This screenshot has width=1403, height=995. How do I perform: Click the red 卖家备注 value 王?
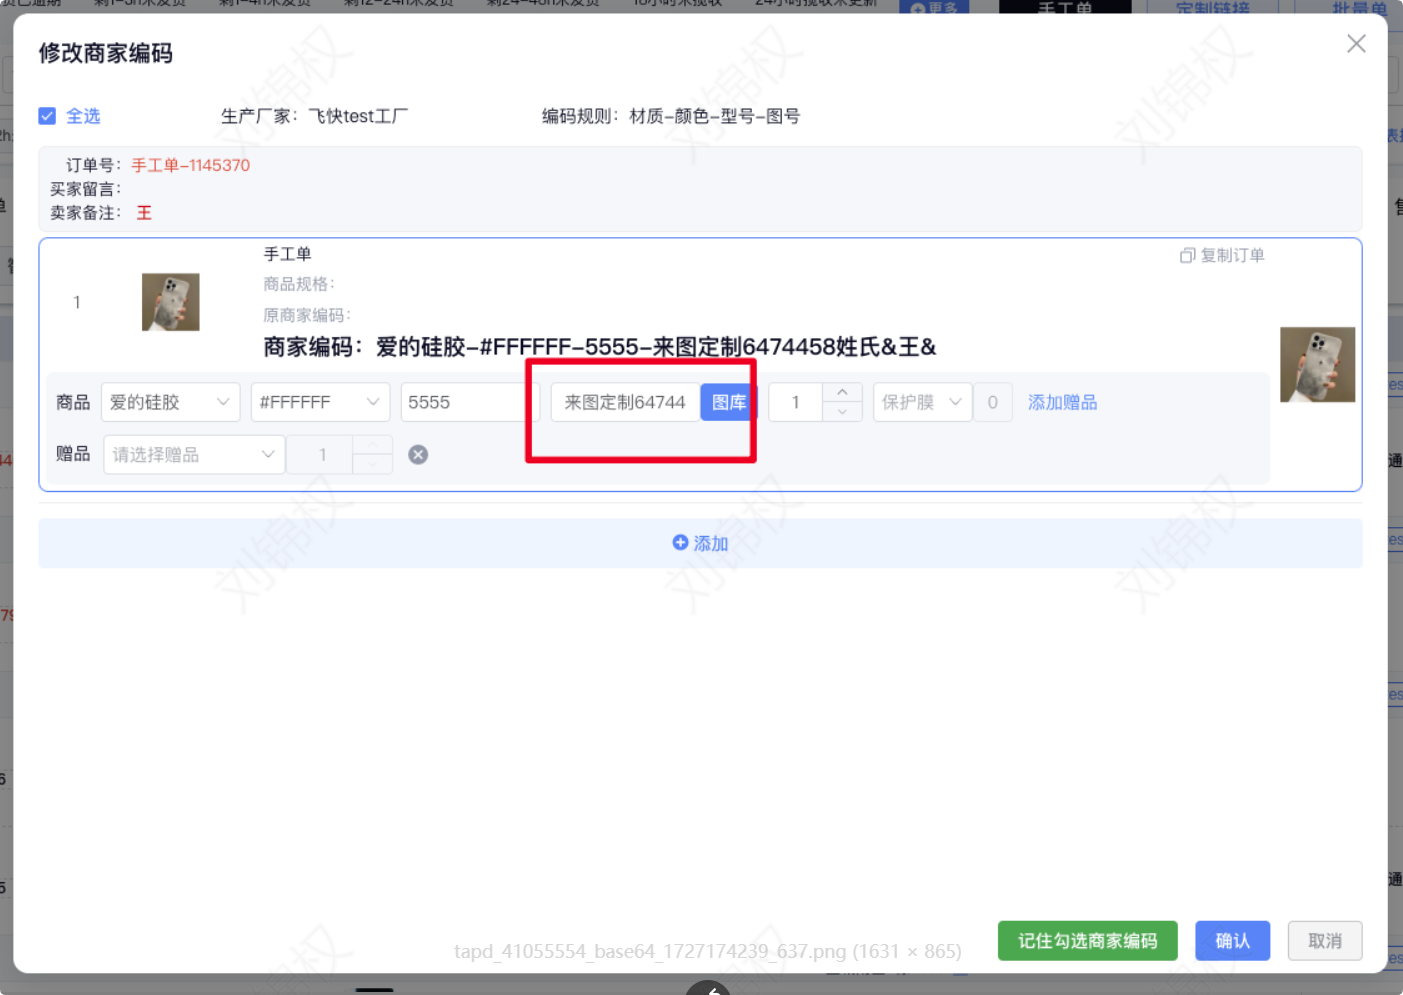tap(144, 213)
